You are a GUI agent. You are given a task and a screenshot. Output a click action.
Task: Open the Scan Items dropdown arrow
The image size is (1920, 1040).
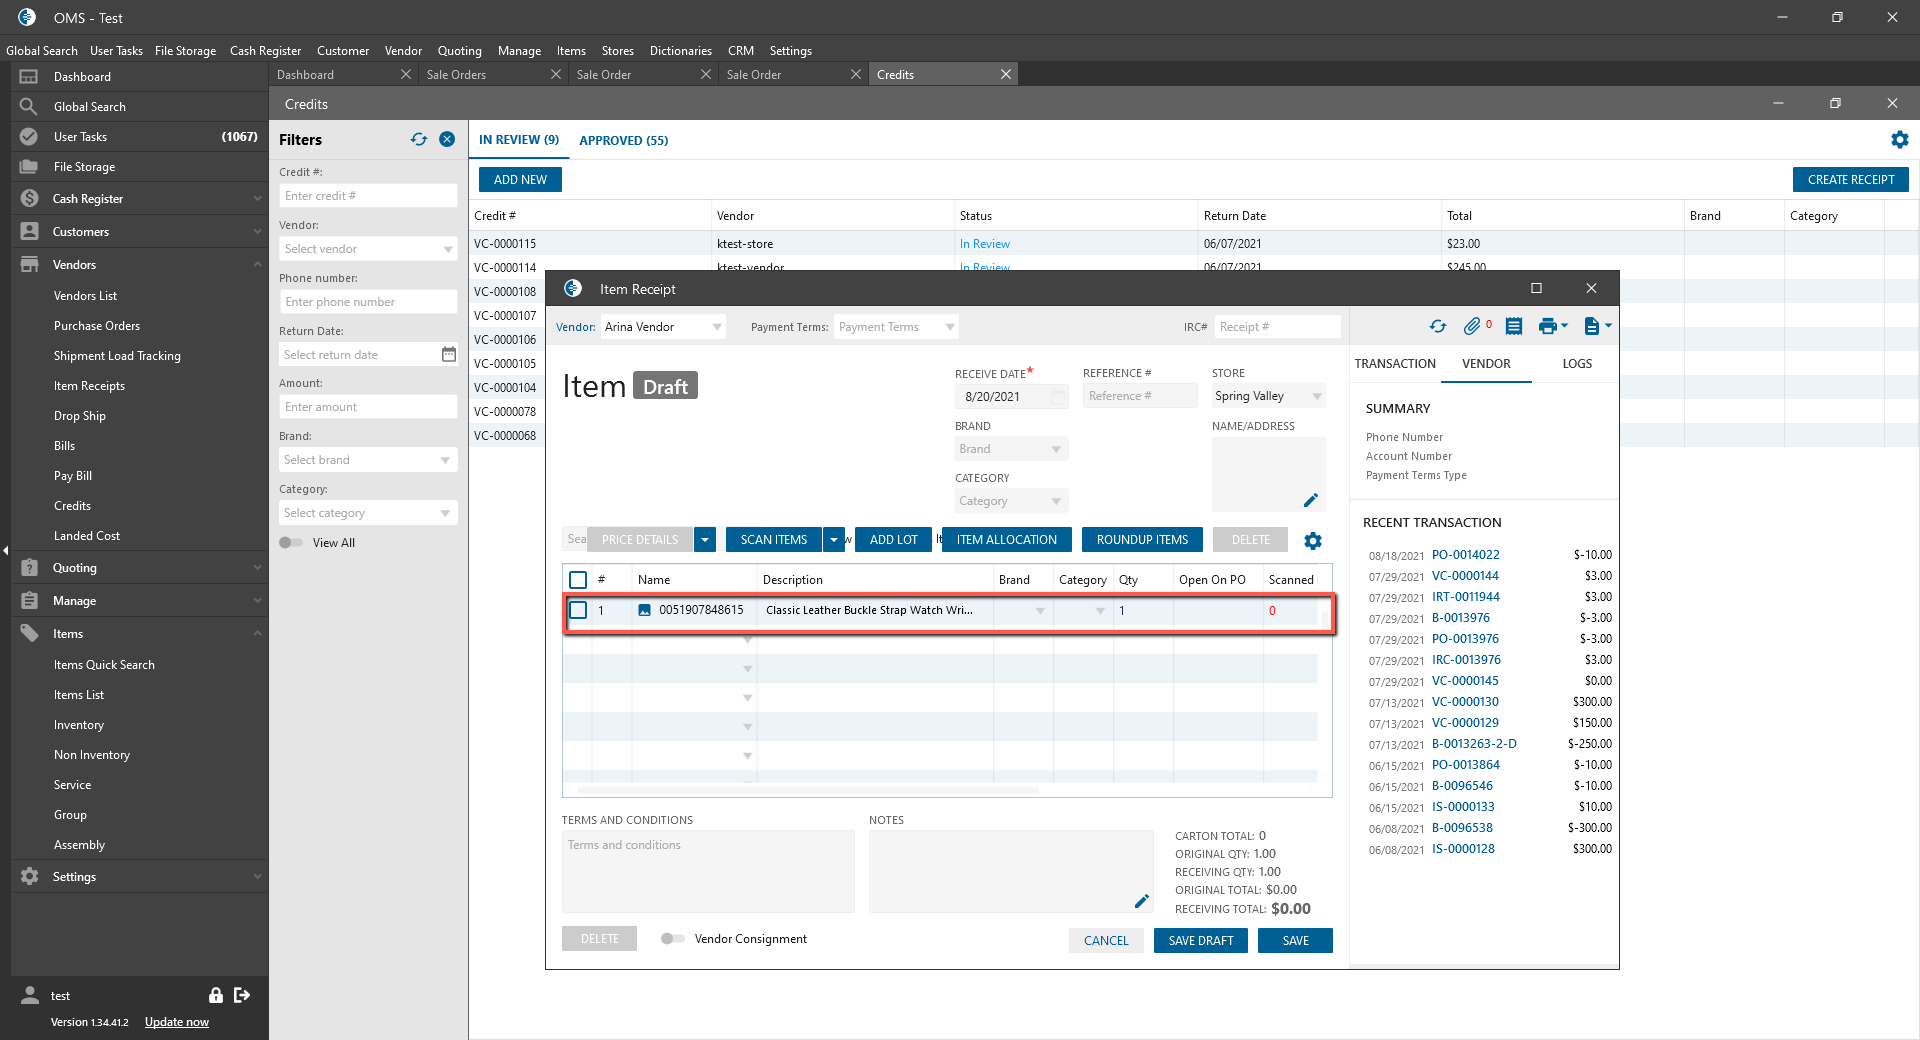(x=834, y=540)
